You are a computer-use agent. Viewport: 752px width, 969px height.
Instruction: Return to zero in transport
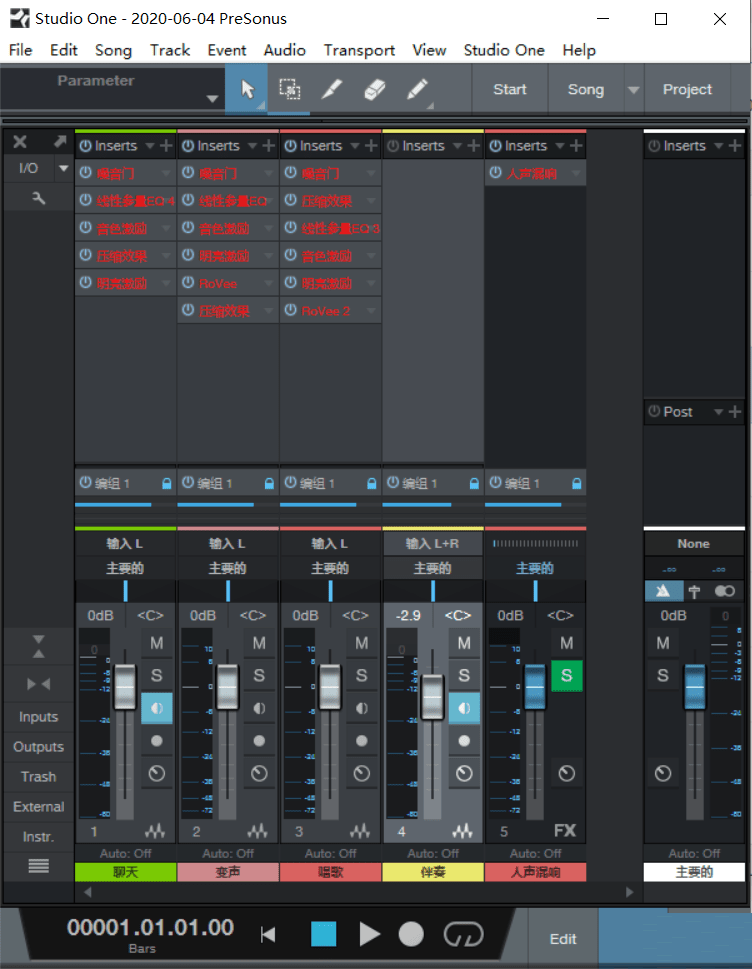click(268, 934)
